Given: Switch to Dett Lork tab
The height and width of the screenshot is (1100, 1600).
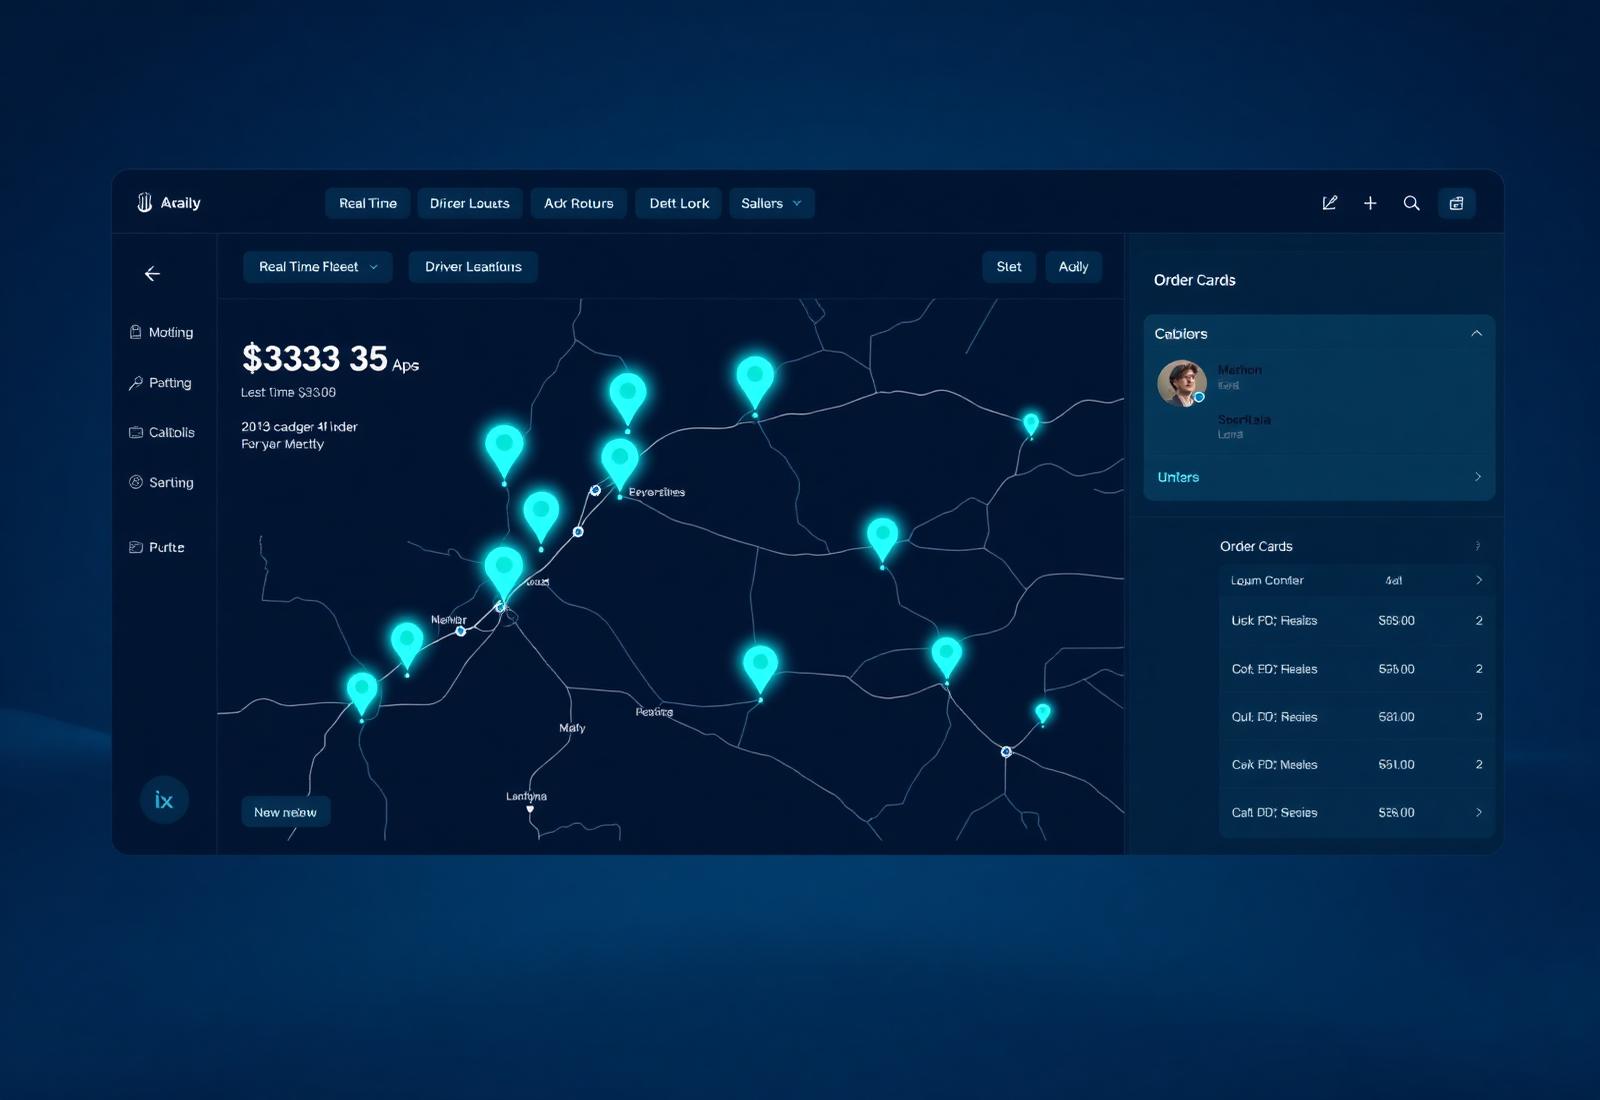Looking at the screenshot, I should click(x=679, y=203).
